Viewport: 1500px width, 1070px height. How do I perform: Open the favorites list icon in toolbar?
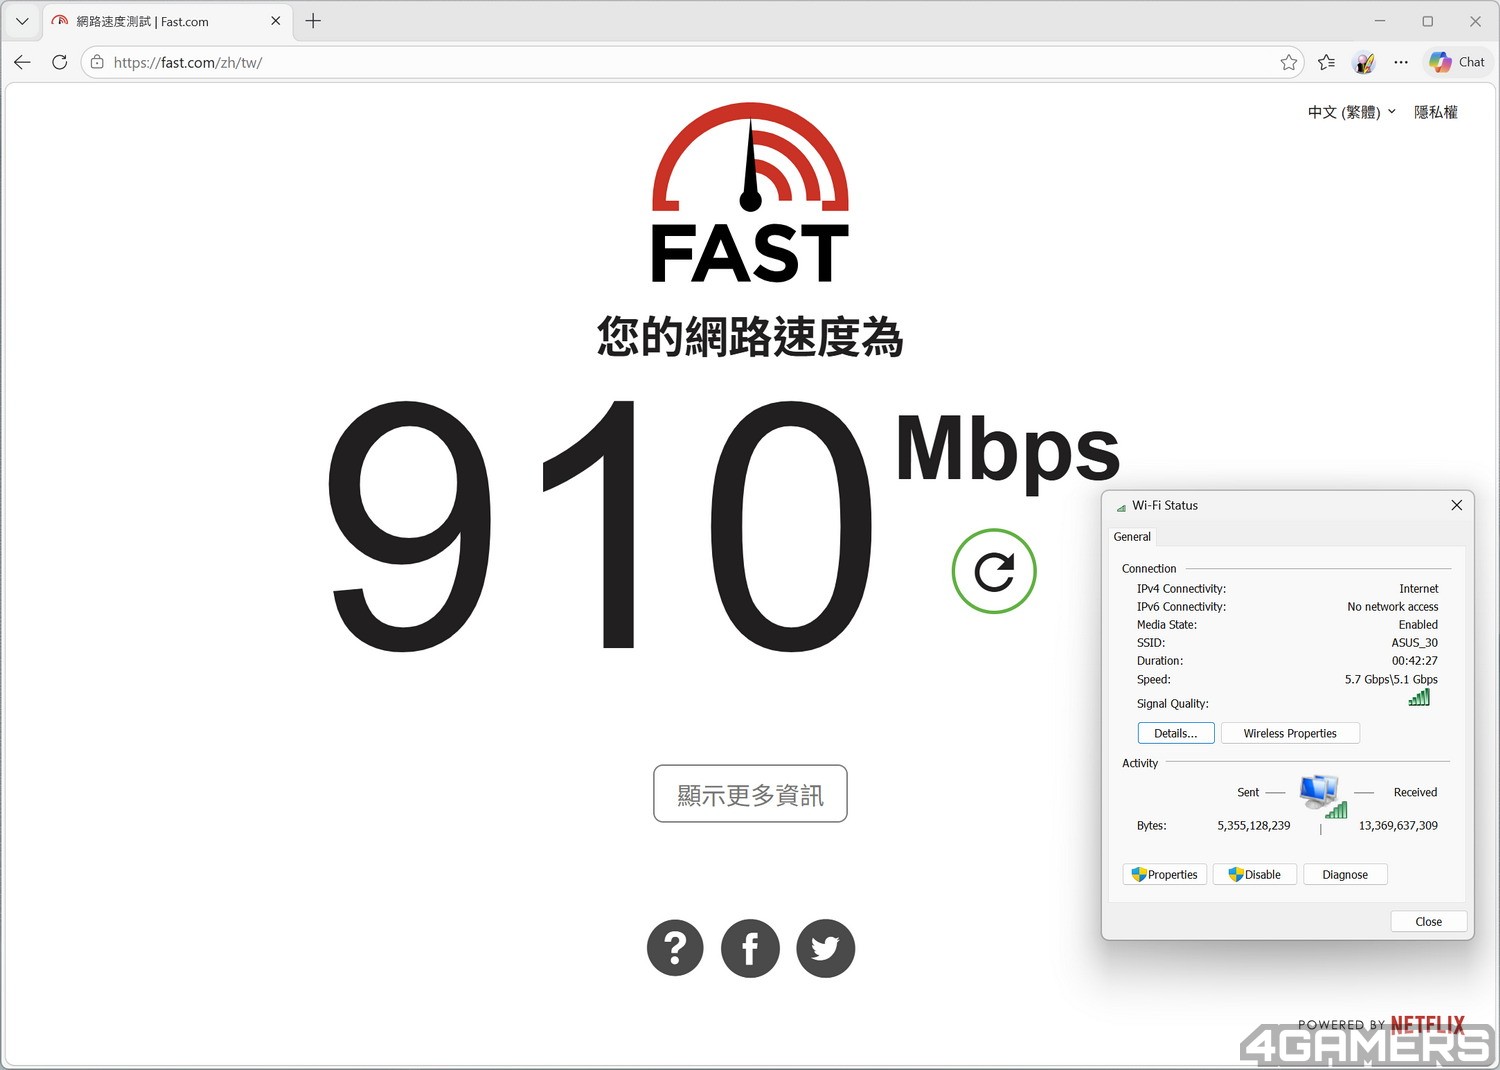point(1326,62)
